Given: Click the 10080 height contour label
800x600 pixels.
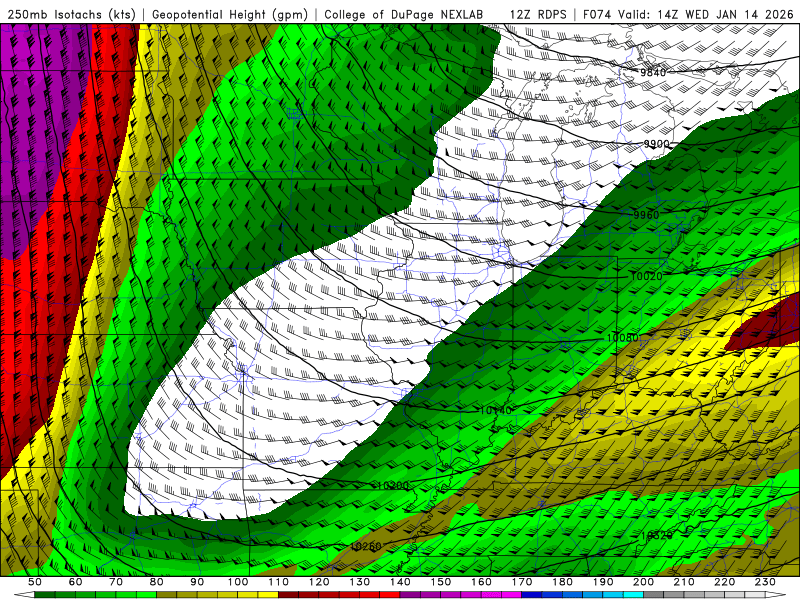Looking at the screenshot, I should (622, 338).
